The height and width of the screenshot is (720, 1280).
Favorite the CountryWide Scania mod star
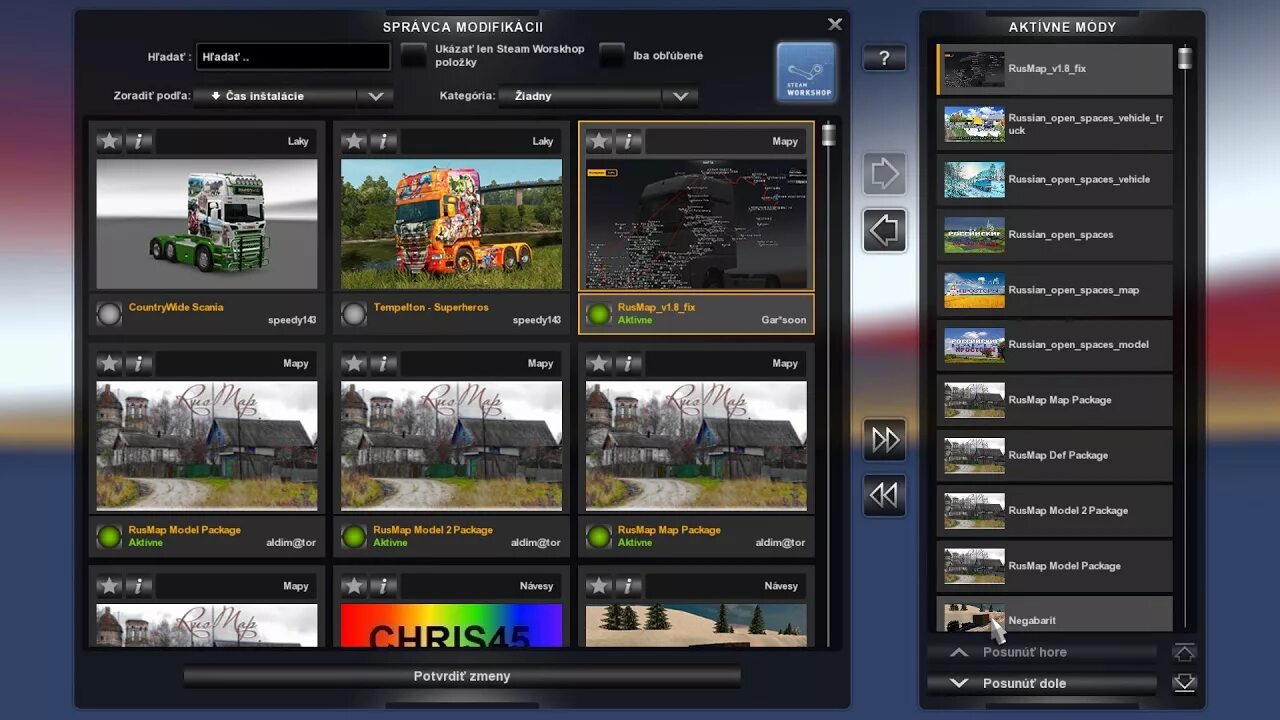pos(110,141)
